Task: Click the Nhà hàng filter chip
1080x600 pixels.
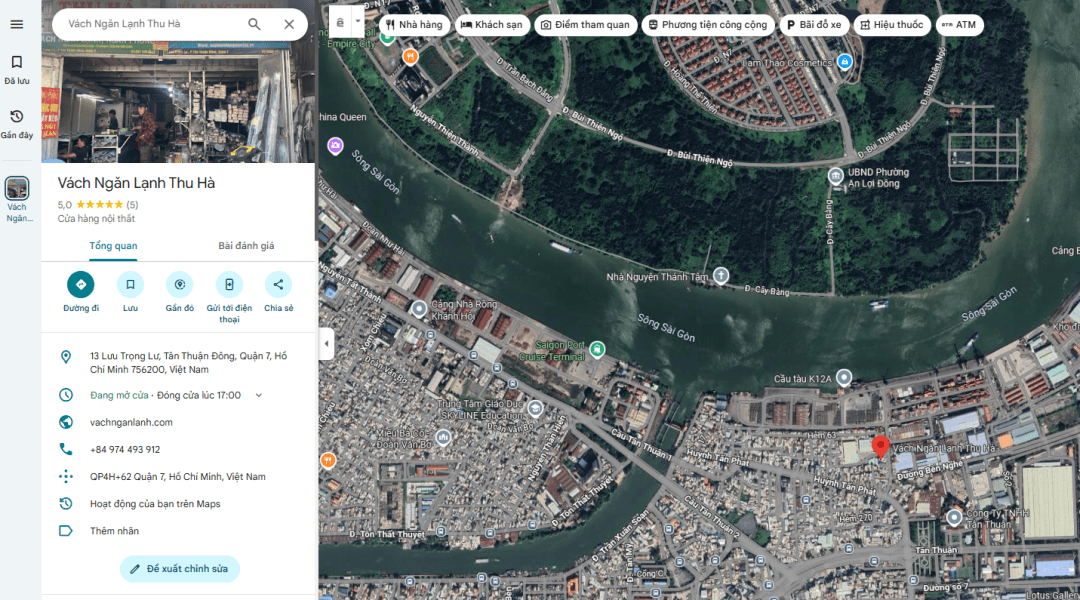Action: coord(414,25)
